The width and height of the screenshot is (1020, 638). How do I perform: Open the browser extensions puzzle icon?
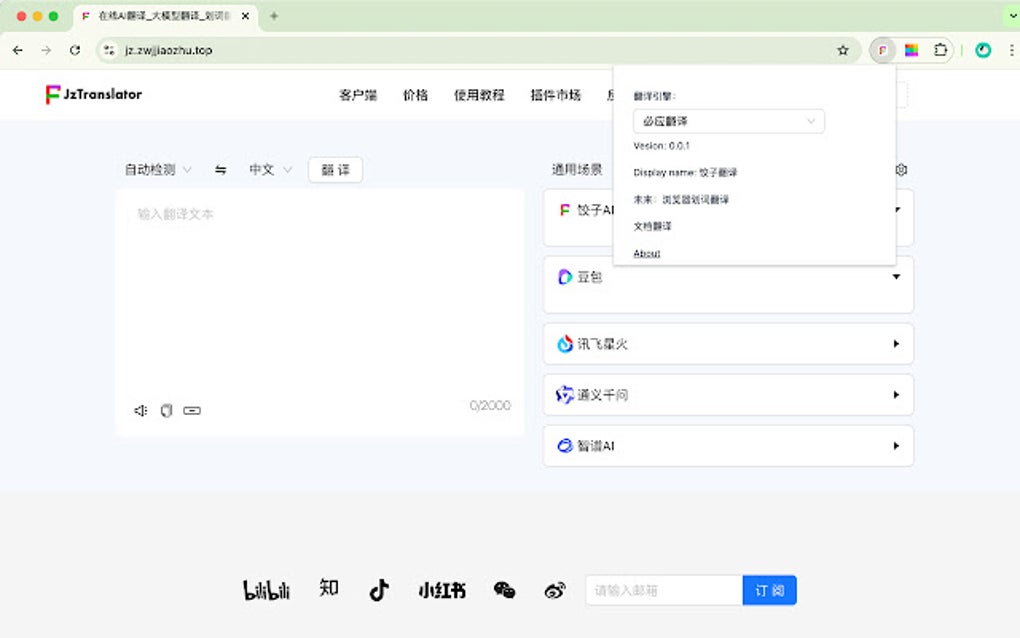(940, 50)
